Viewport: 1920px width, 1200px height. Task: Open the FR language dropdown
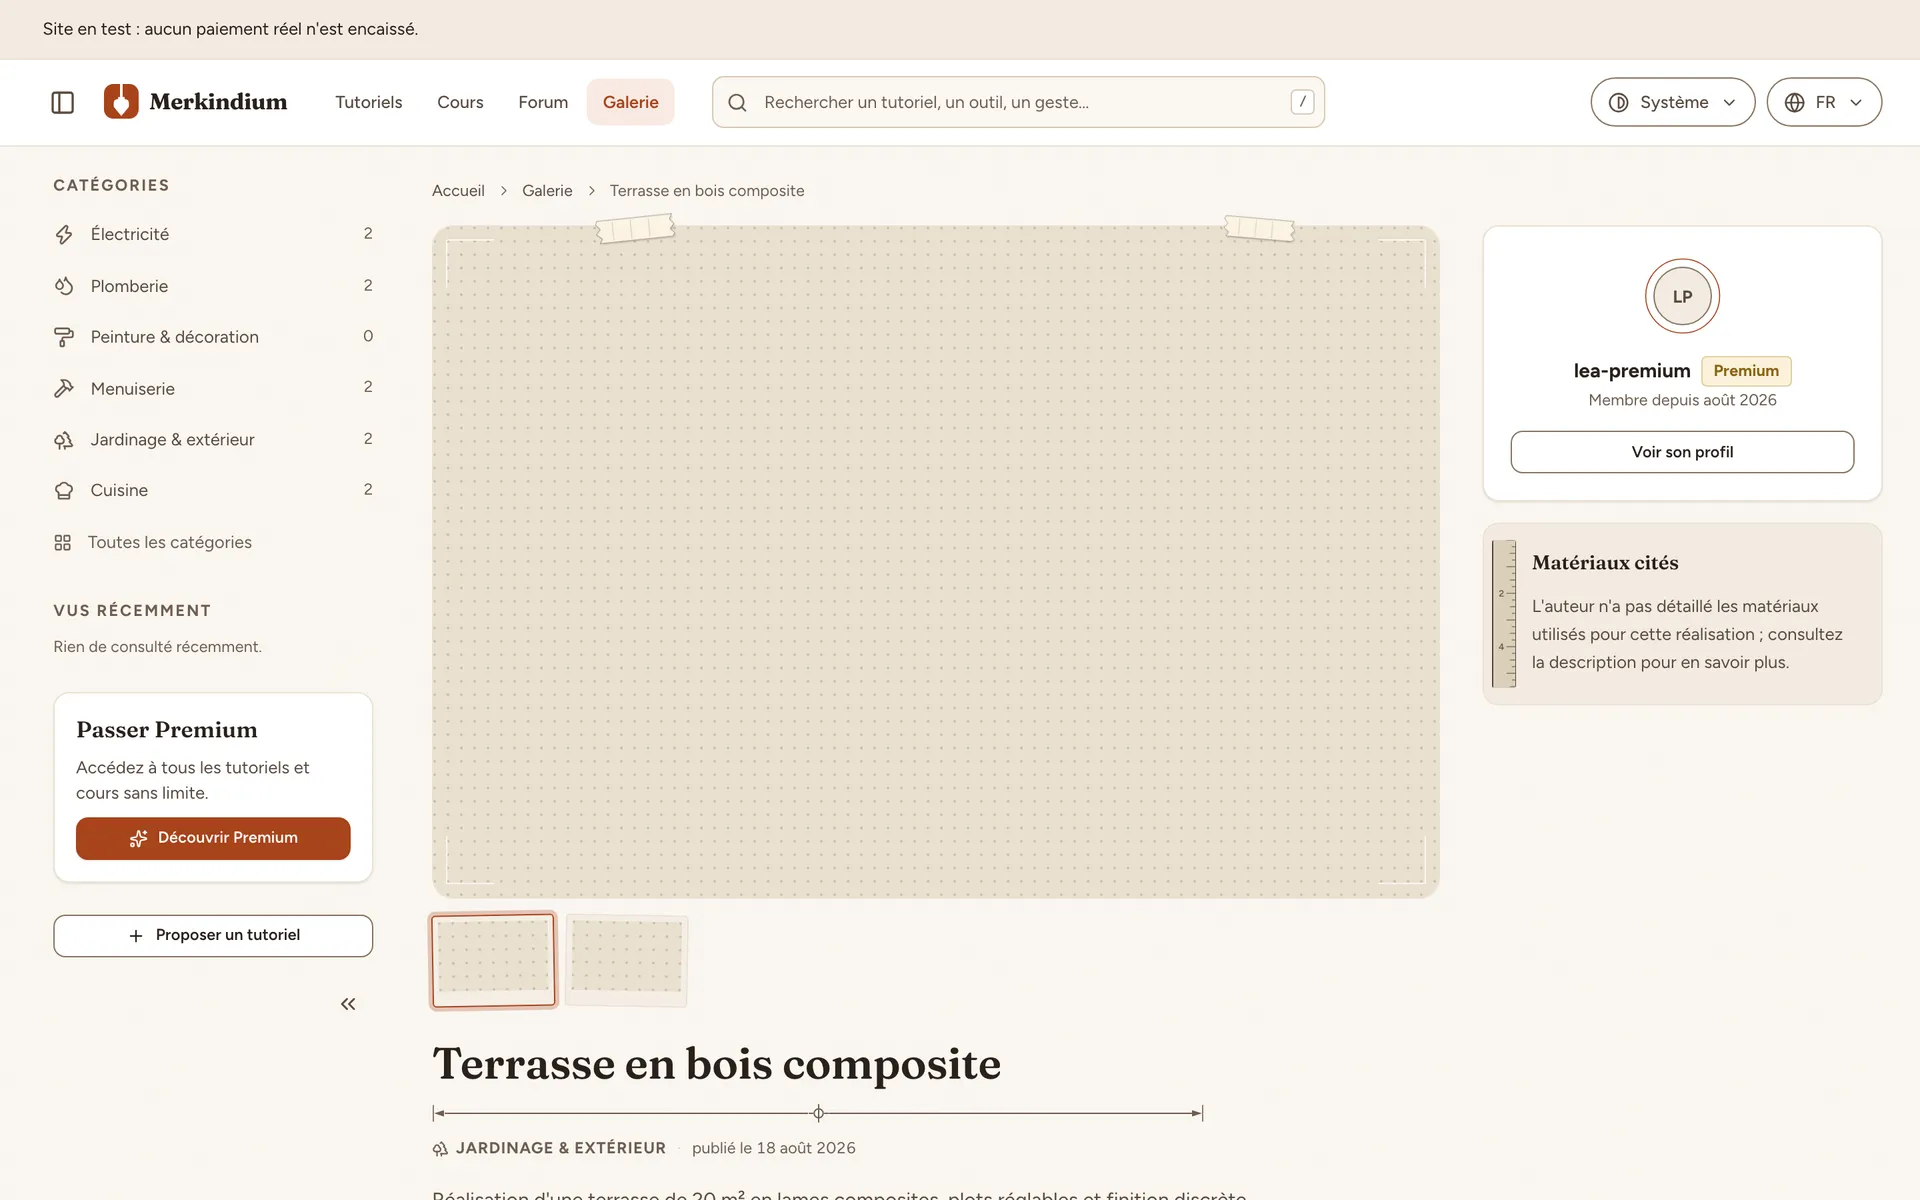(1824, 102)
